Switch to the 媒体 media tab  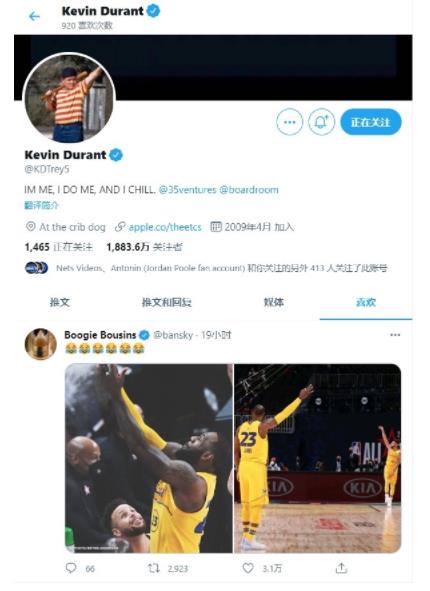pyautogui.click(x=274, y=302)
